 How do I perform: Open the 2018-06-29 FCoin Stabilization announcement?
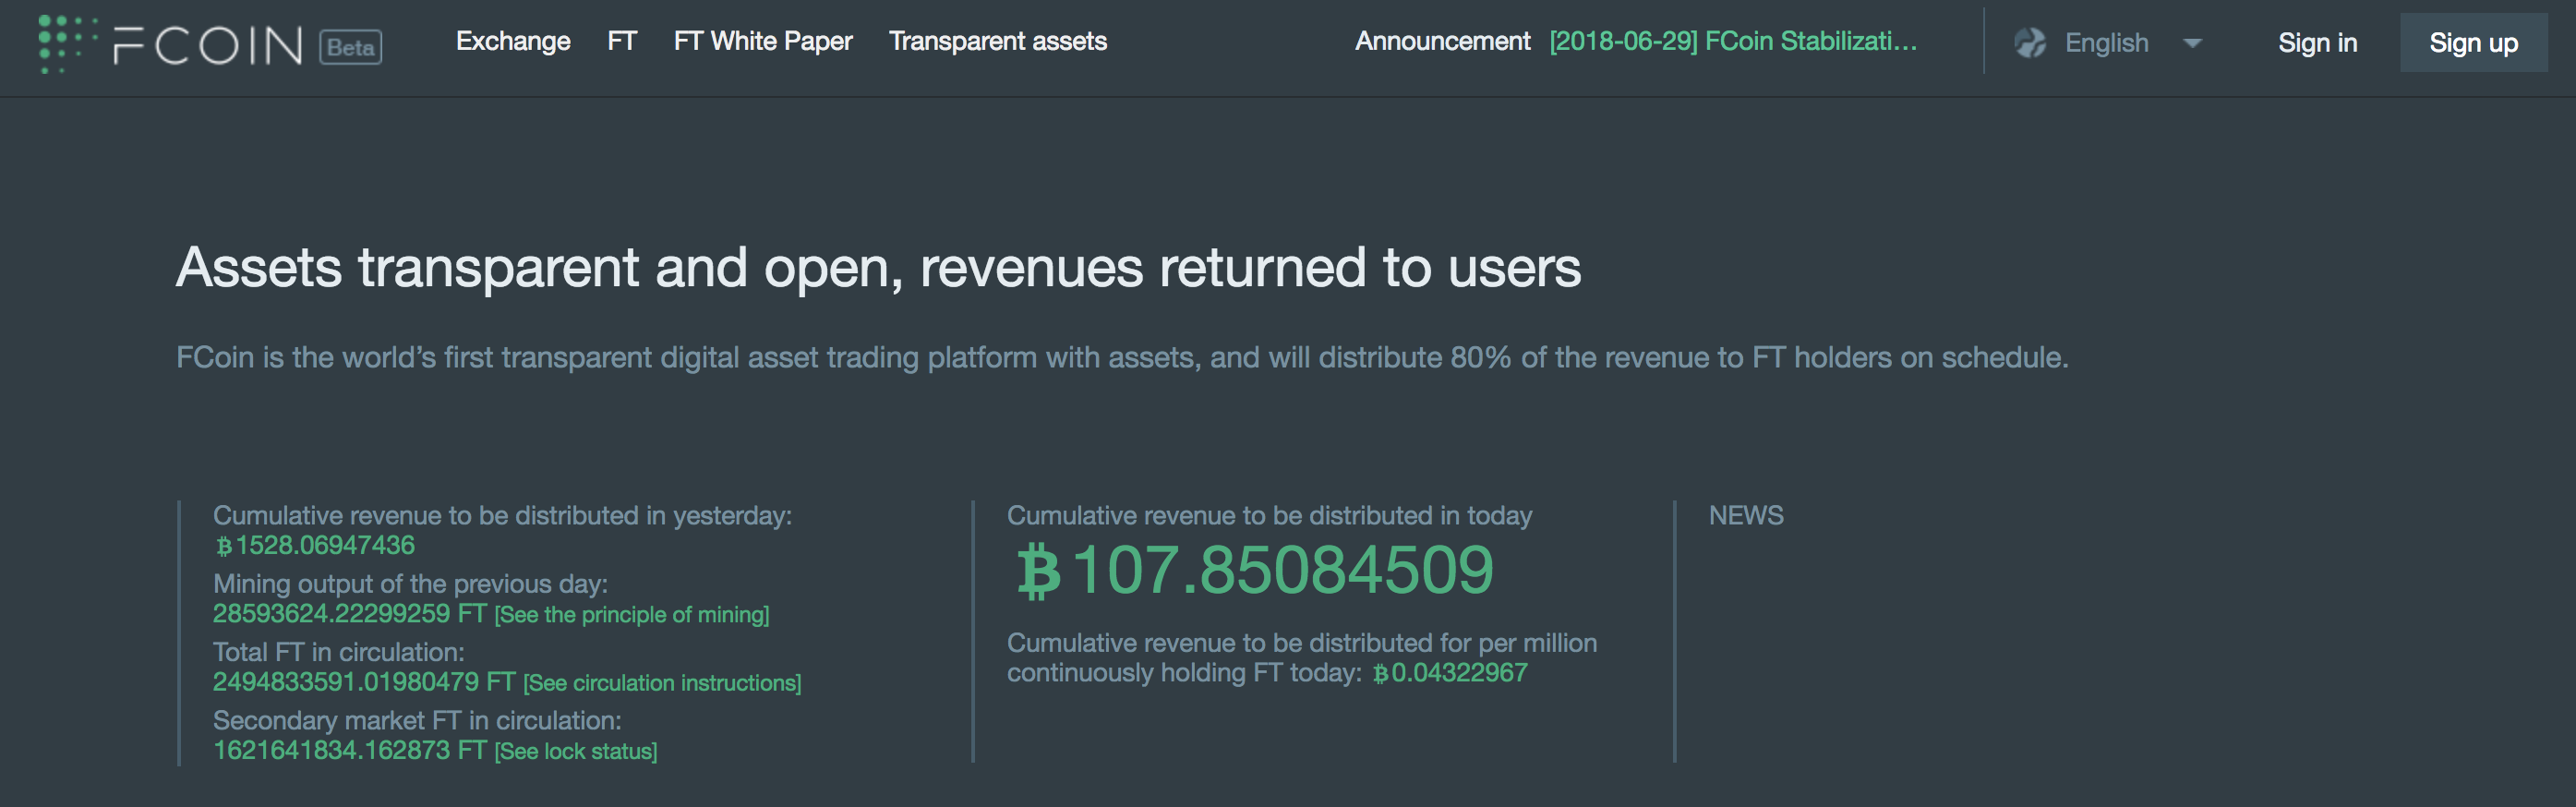coord(1733,41)
